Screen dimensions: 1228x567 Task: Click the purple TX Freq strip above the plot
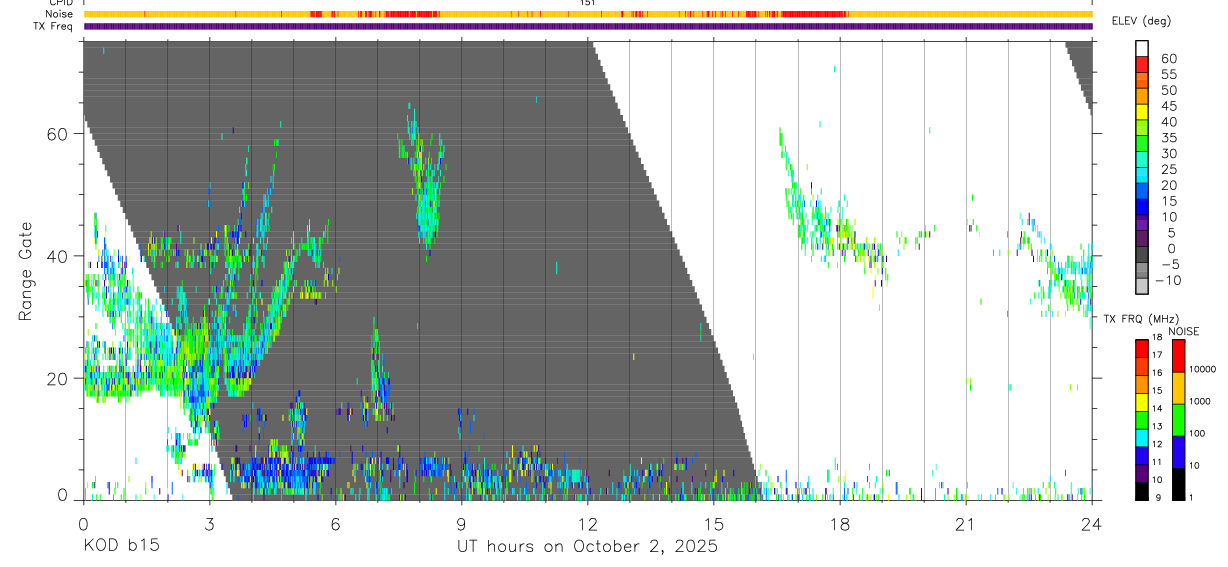(588, 26)
